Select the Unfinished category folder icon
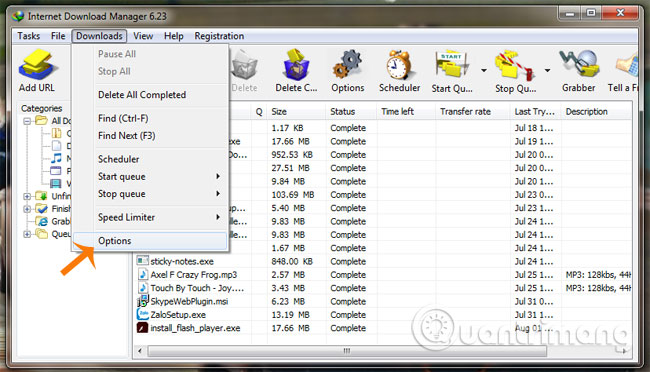This screenshot has width=650, height=372. [41, 196]
